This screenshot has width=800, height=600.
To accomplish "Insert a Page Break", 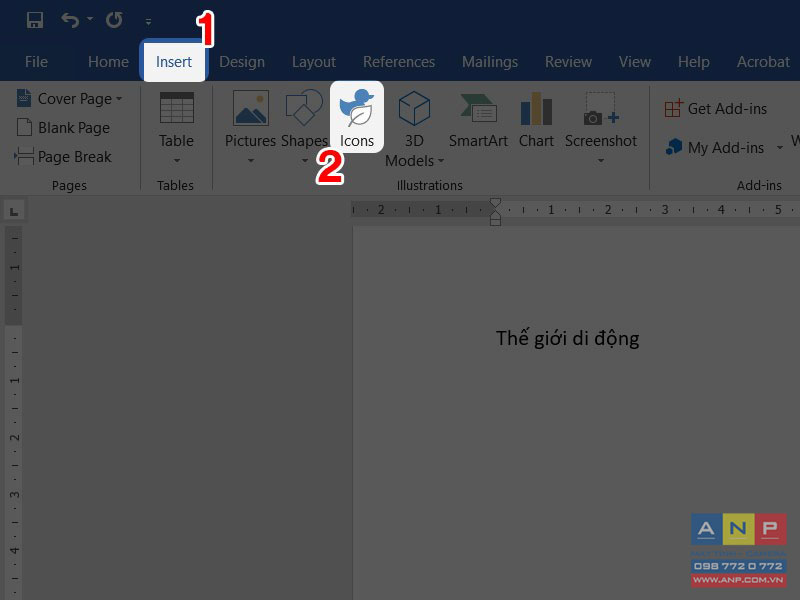I will point(63,157).
